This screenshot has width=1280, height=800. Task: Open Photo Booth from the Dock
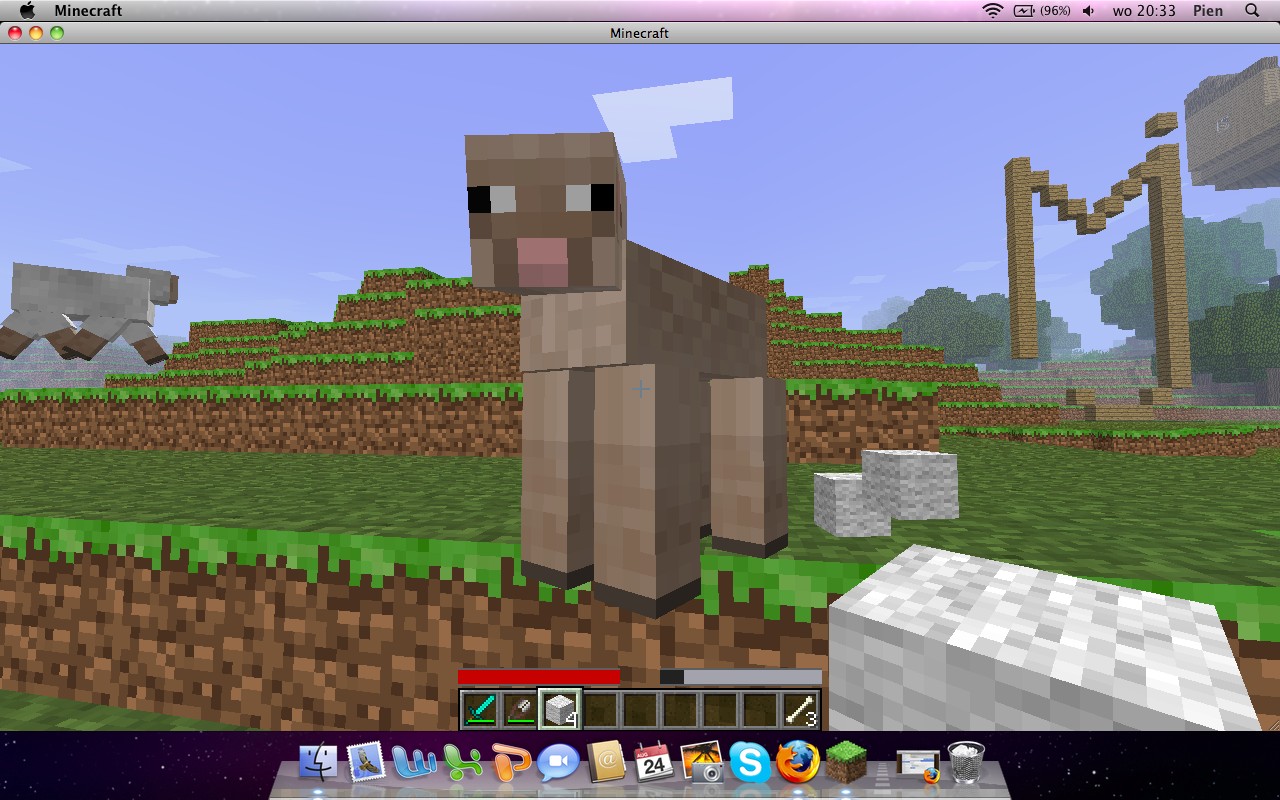(704, 765)
